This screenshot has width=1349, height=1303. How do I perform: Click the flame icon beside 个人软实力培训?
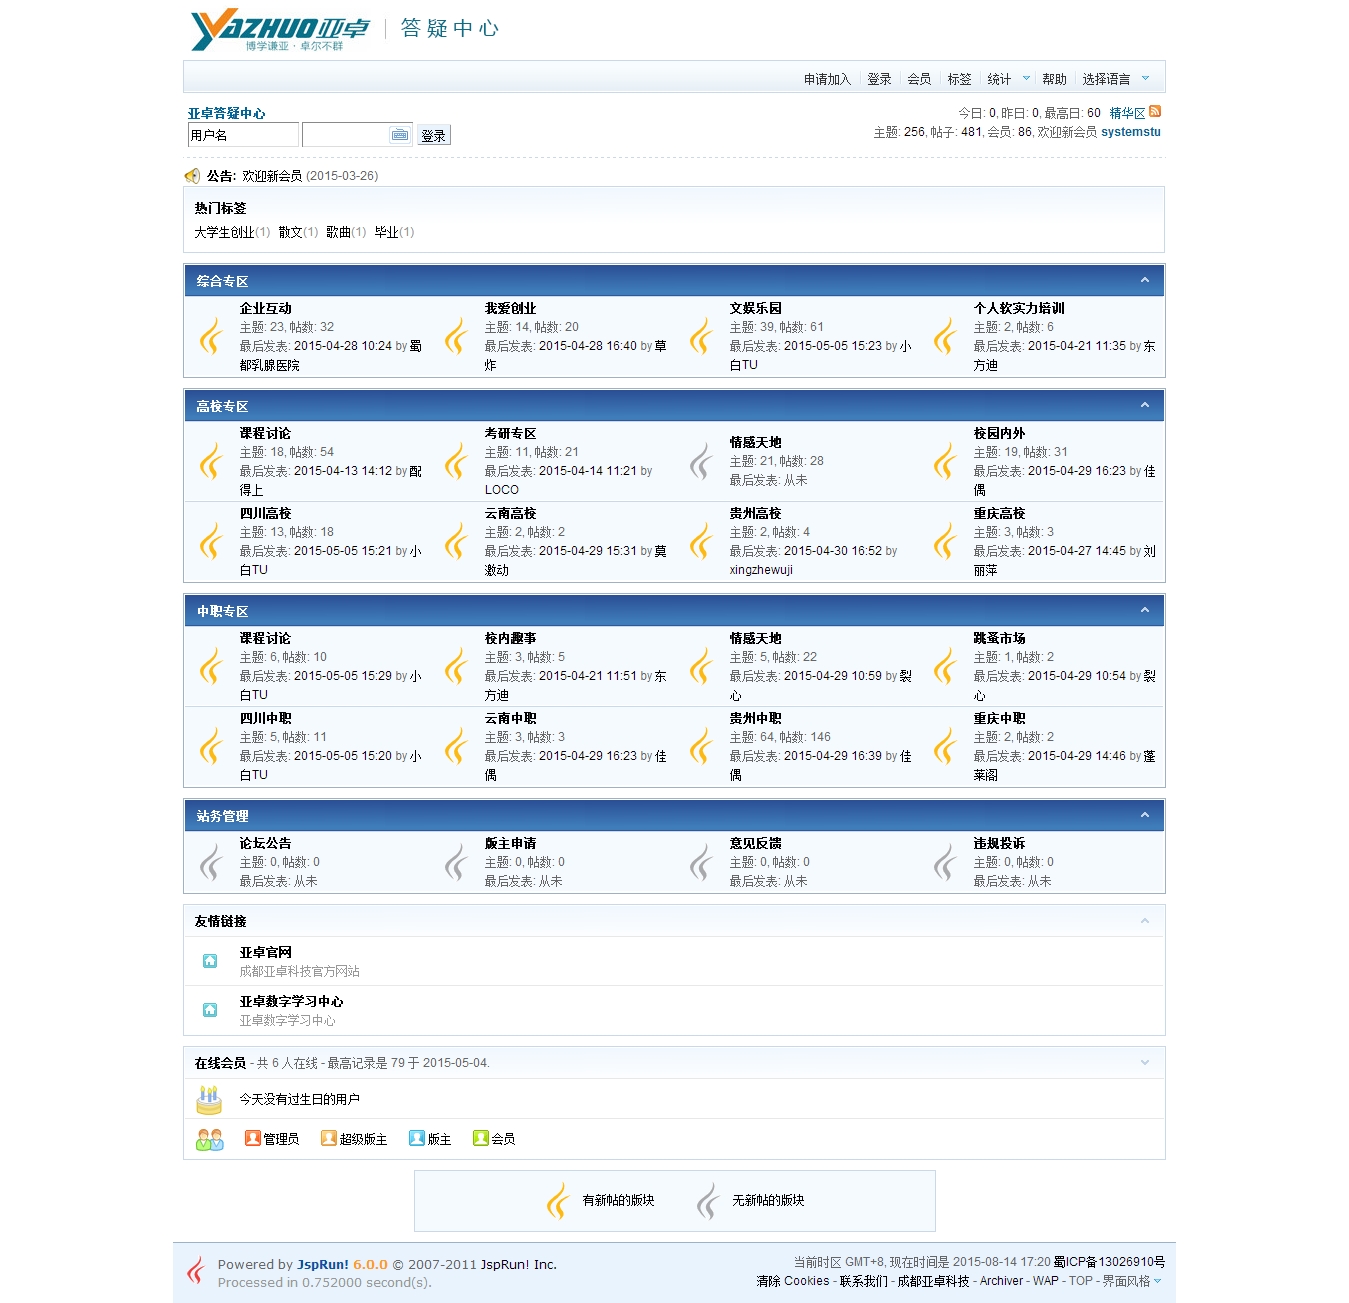[x=944, y=337]
